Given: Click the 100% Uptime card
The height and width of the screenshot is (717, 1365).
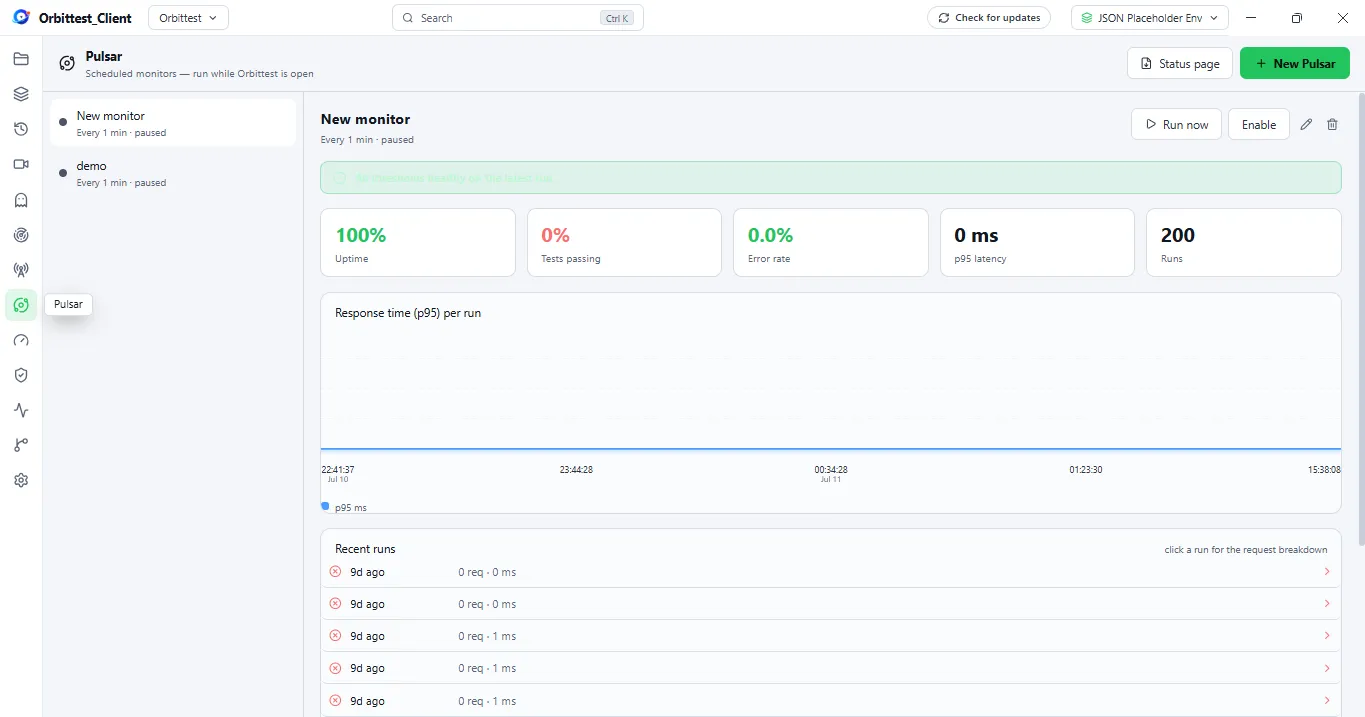Looking at the screenshot, I should pos(418,242).
